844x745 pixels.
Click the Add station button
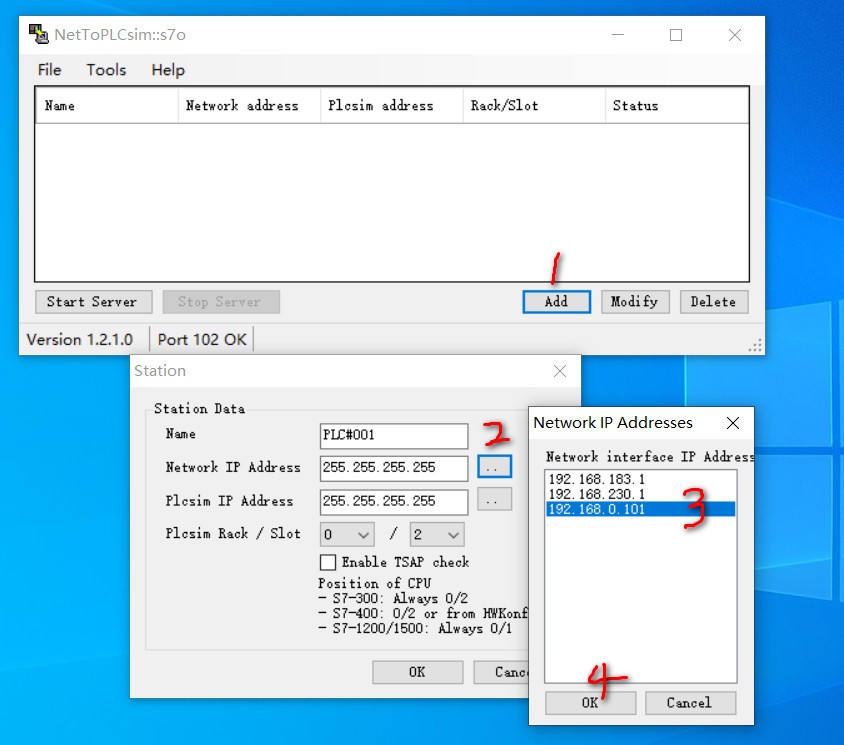click(556, 302)
